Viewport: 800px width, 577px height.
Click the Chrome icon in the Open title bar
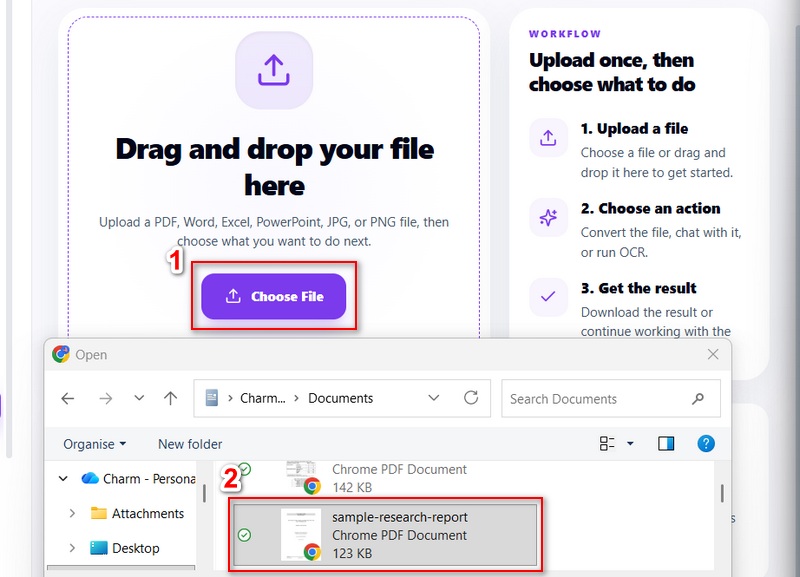[61, 354]
